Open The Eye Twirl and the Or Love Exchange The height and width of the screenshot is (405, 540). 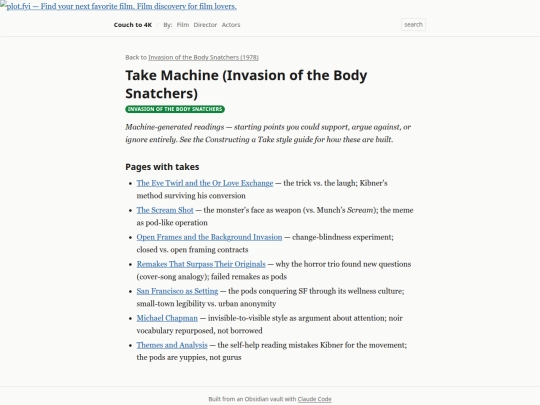205,183
